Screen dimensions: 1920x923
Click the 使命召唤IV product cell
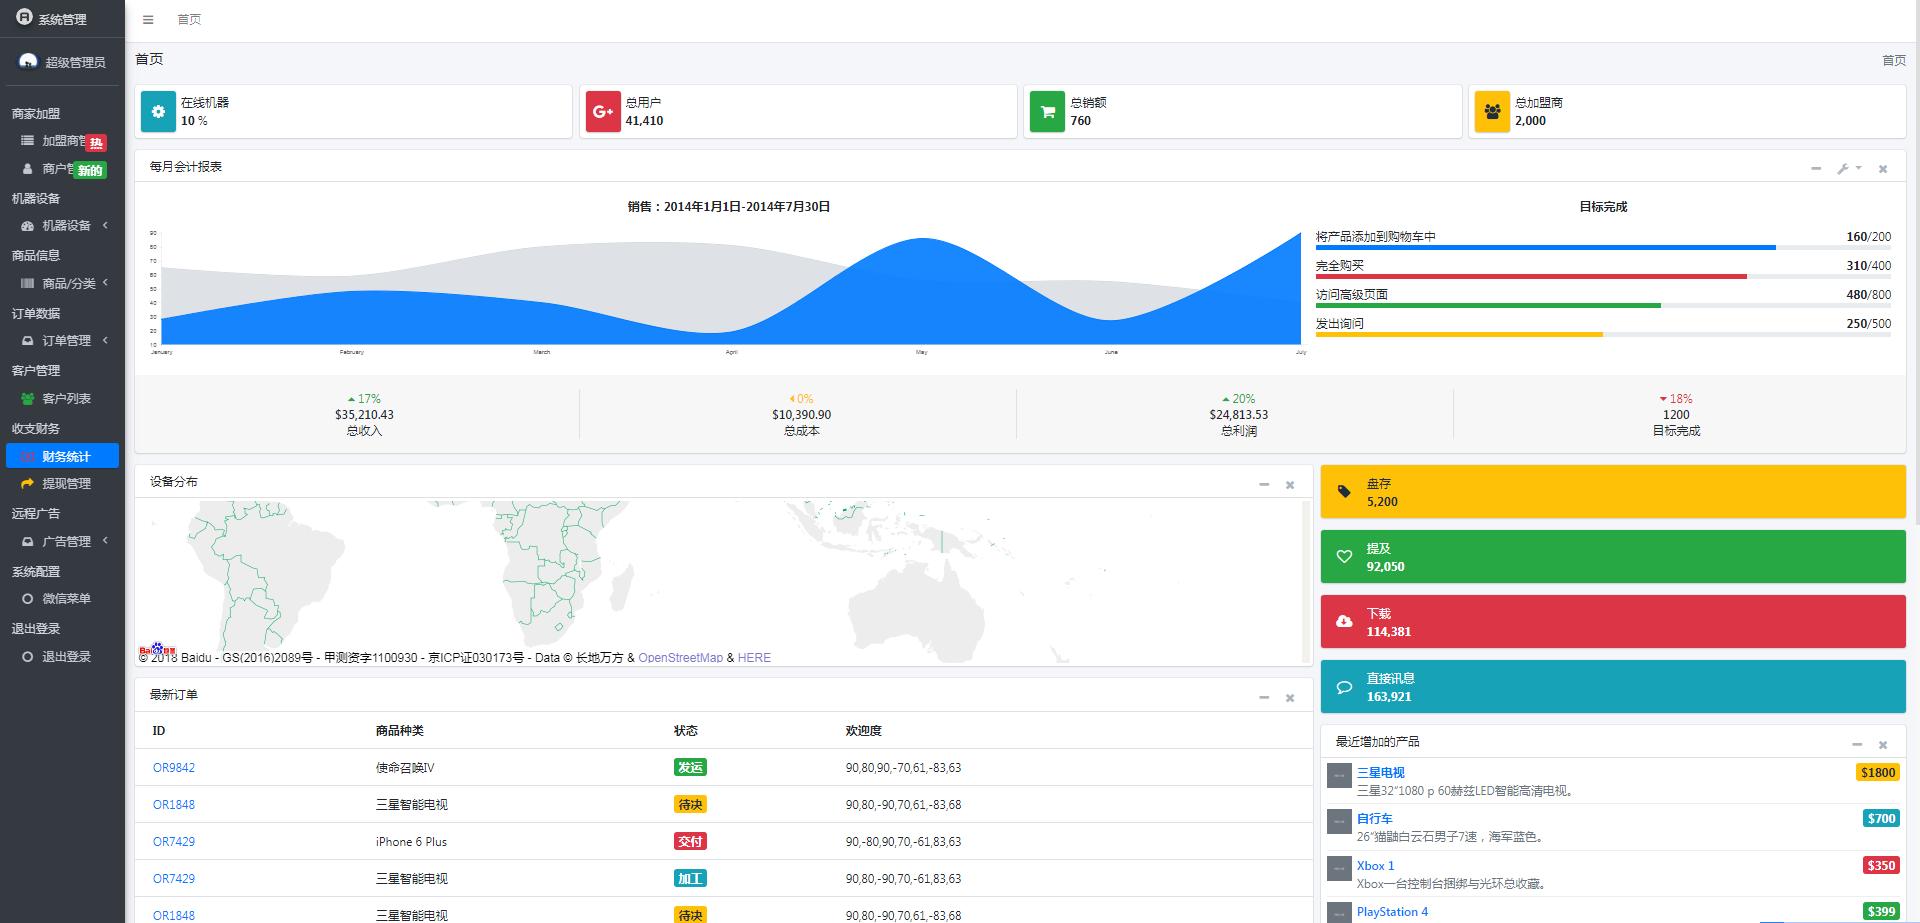pyautogui.click(x=405, y=768)
